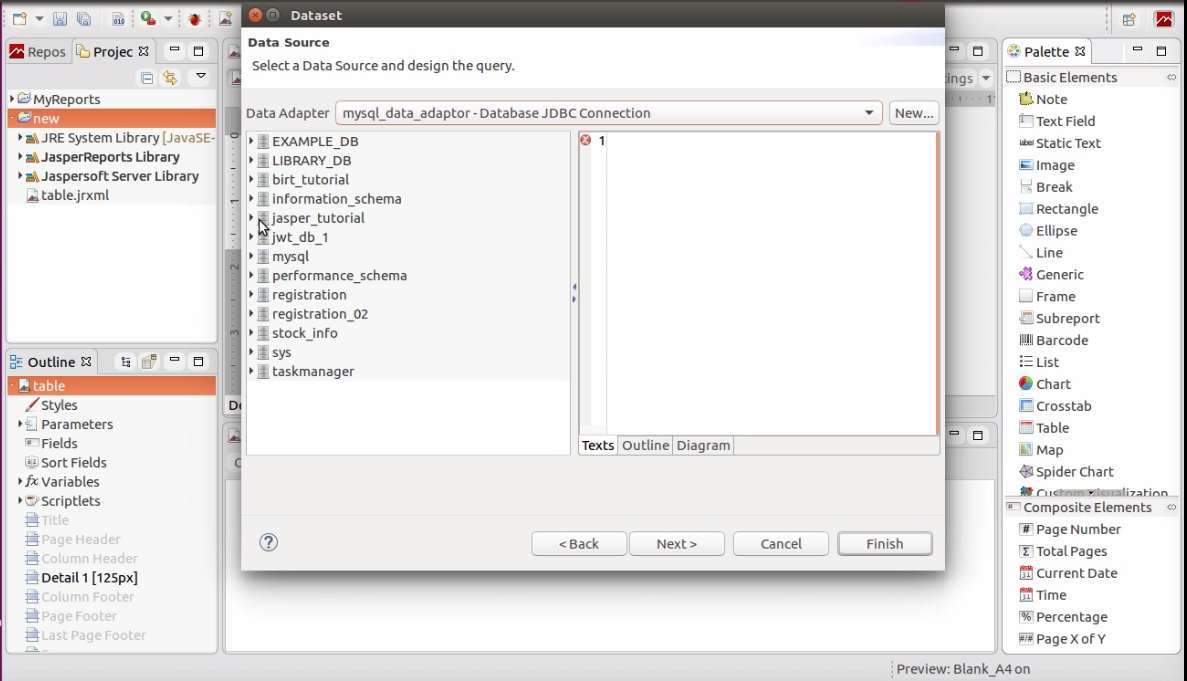Switch to the Diagram tab
The width and height of the screenshot is (1187, 681).
pos(703,446)
